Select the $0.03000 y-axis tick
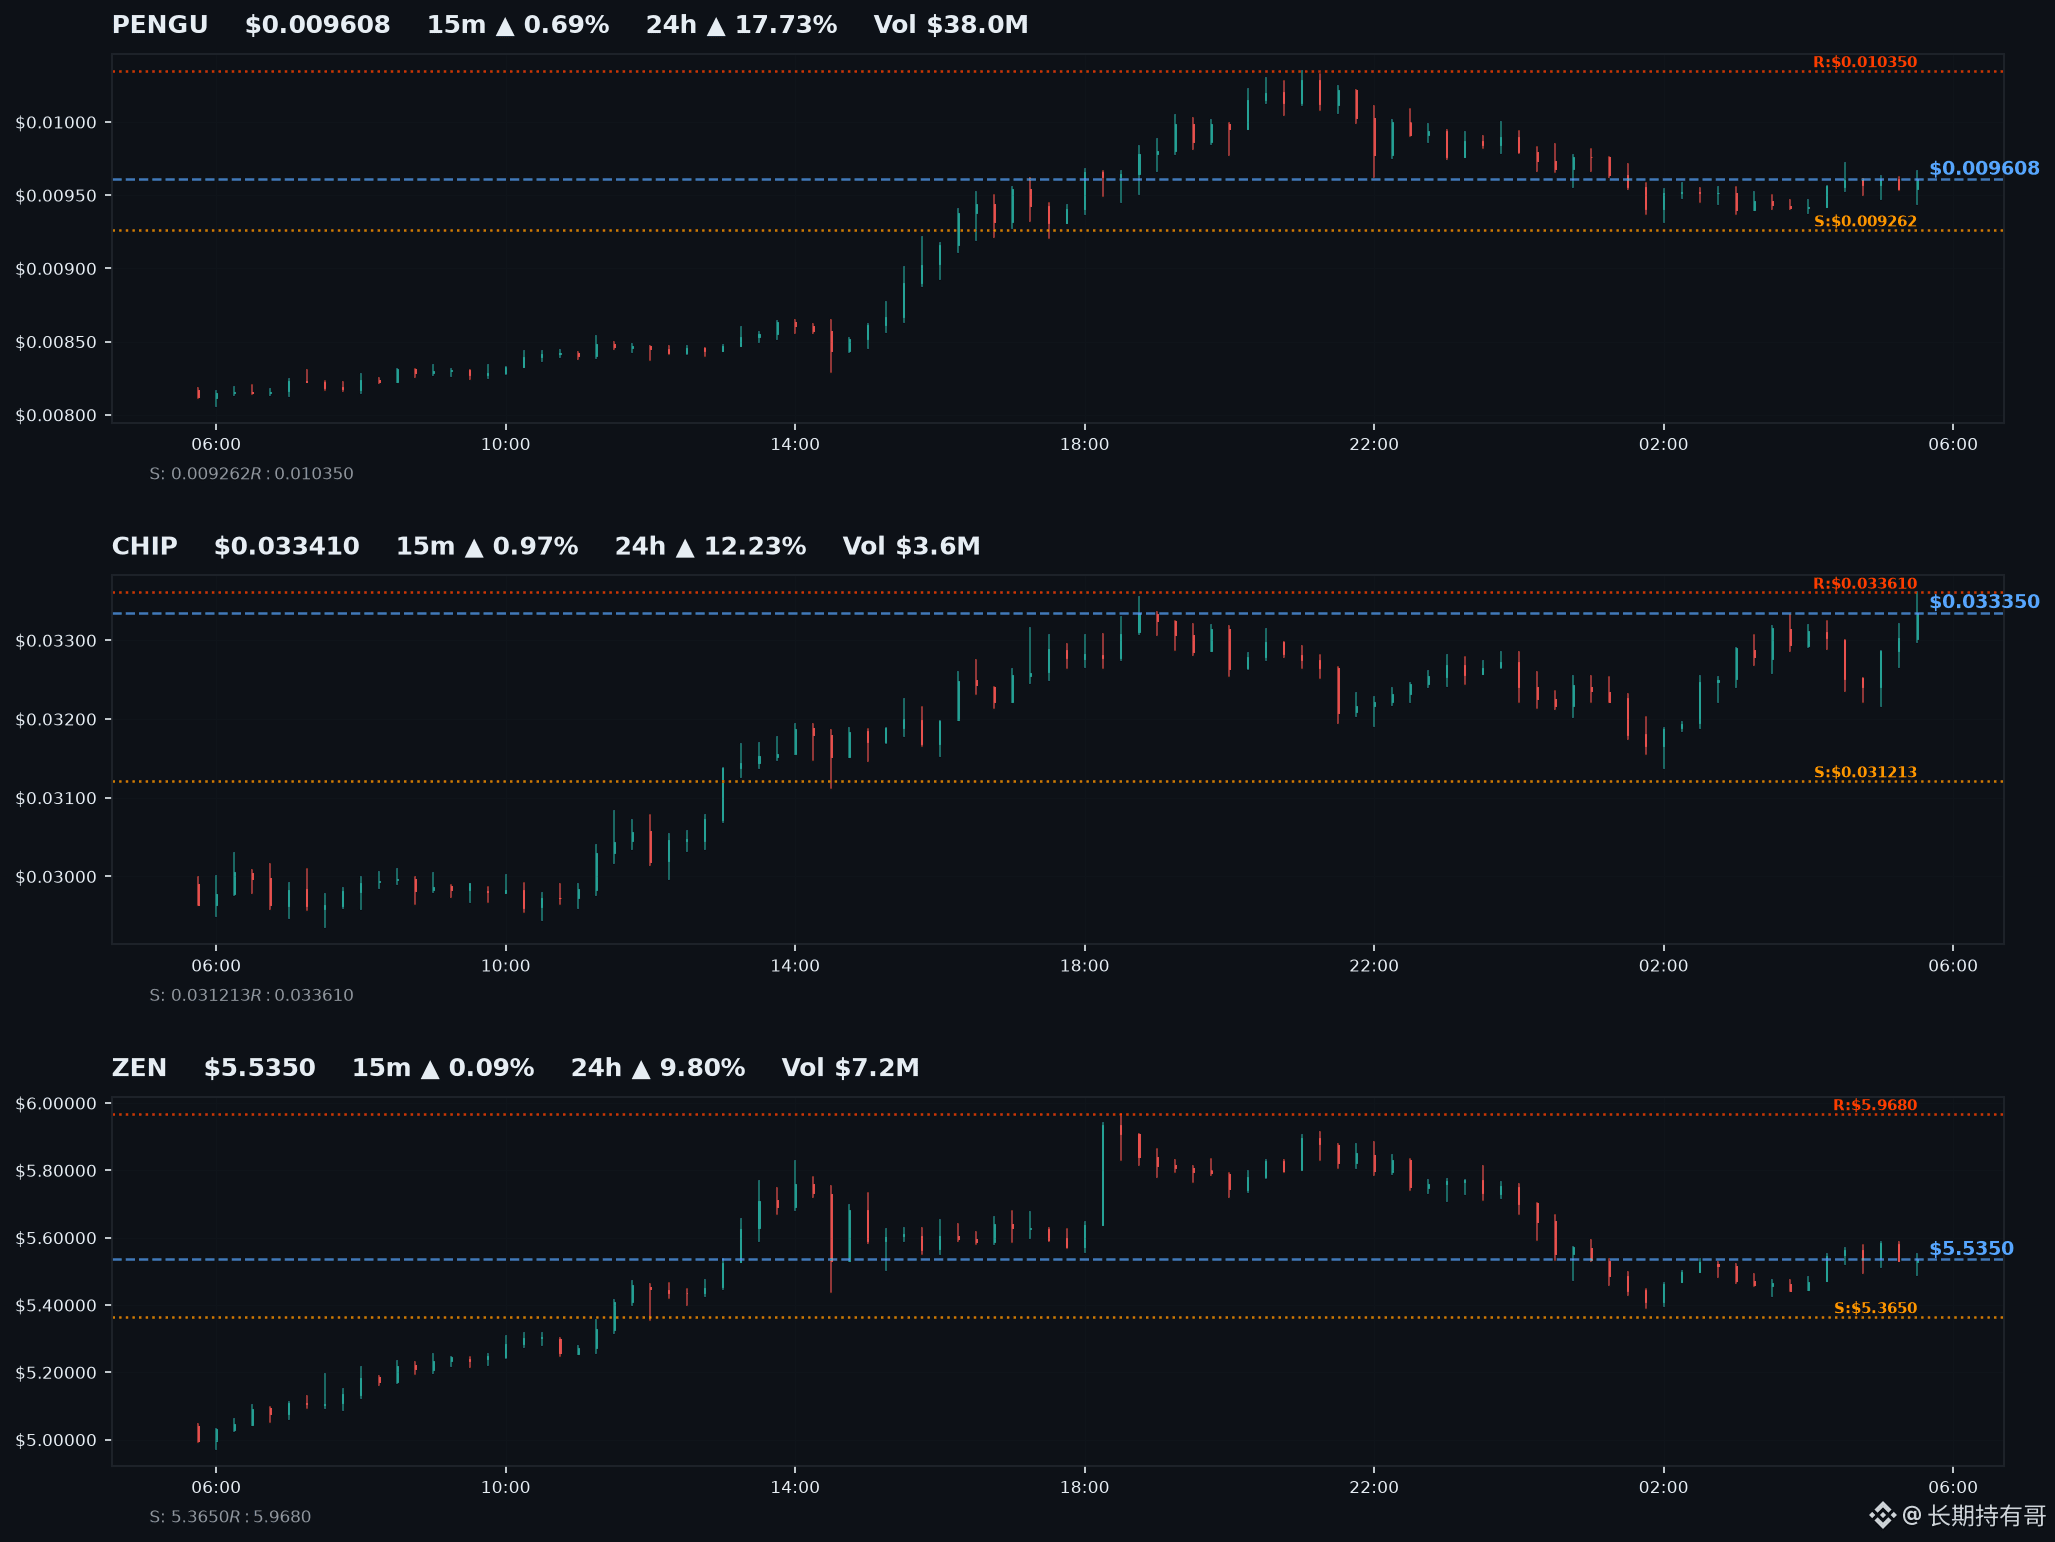Image resolution: width=2055 pixels, height=1542 pixels. point(56,877)
